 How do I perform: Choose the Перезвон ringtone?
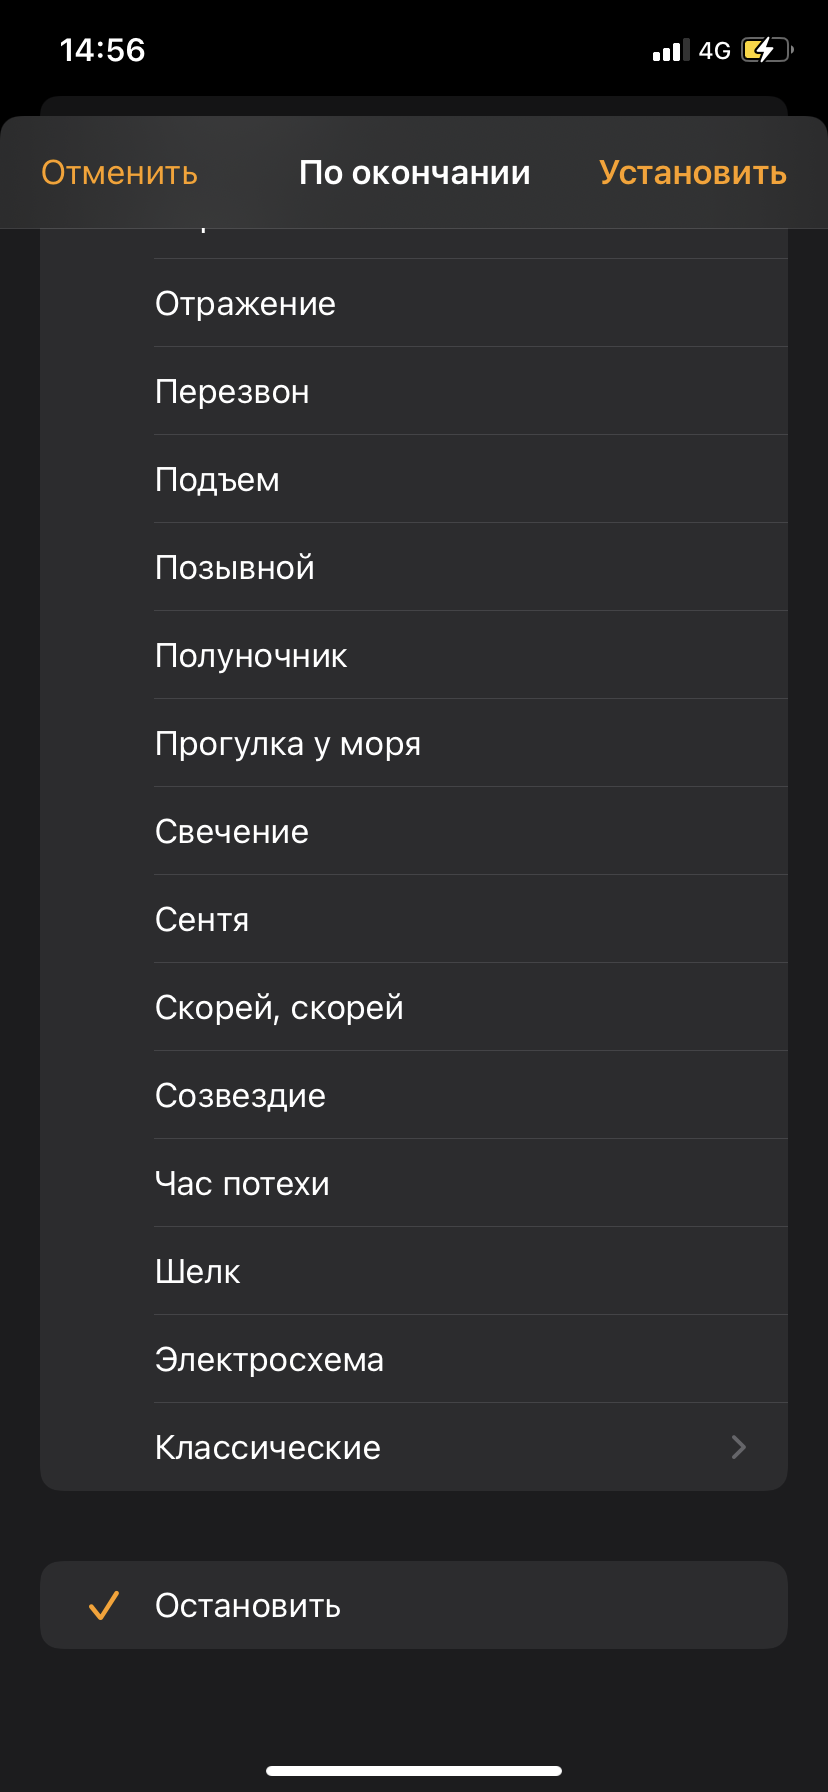point(414,391)
